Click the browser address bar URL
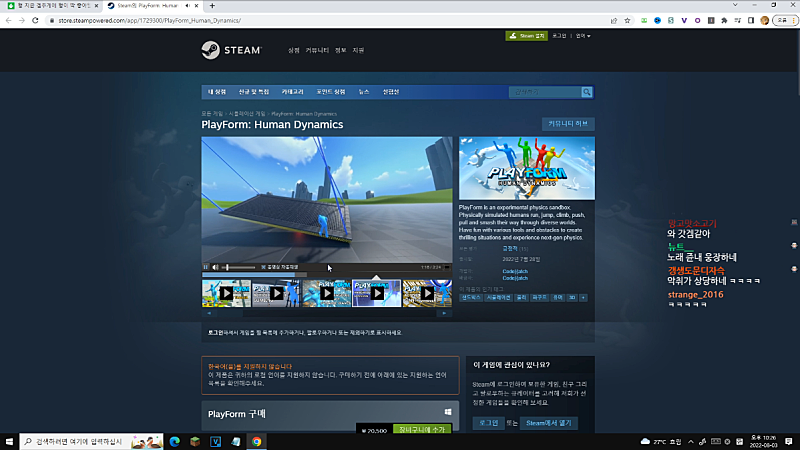800x450 pixels. [149, 20]
